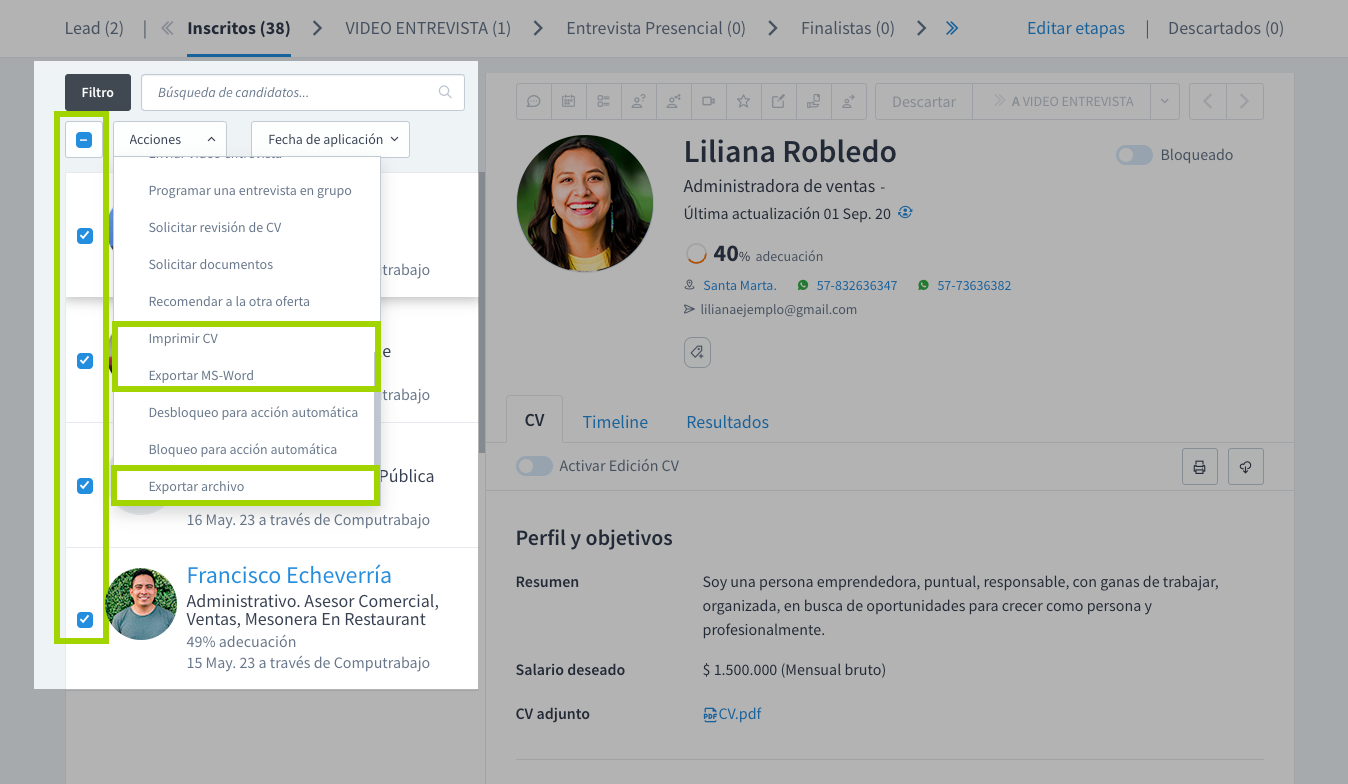The width and height of the screenshot is (1348, 784).
Task: Click the chat message icon in toolbar
Action: (x=534, y=101)
